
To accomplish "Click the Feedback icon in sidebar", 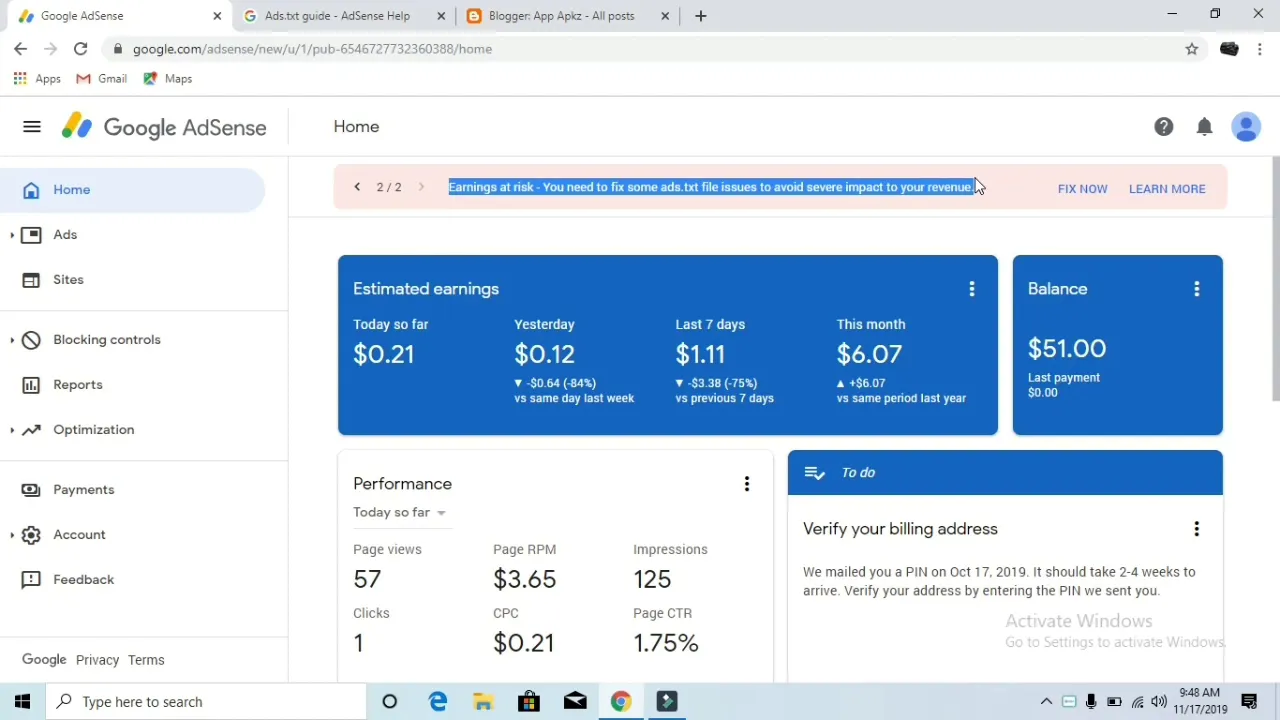I will [x=32, y=580].
